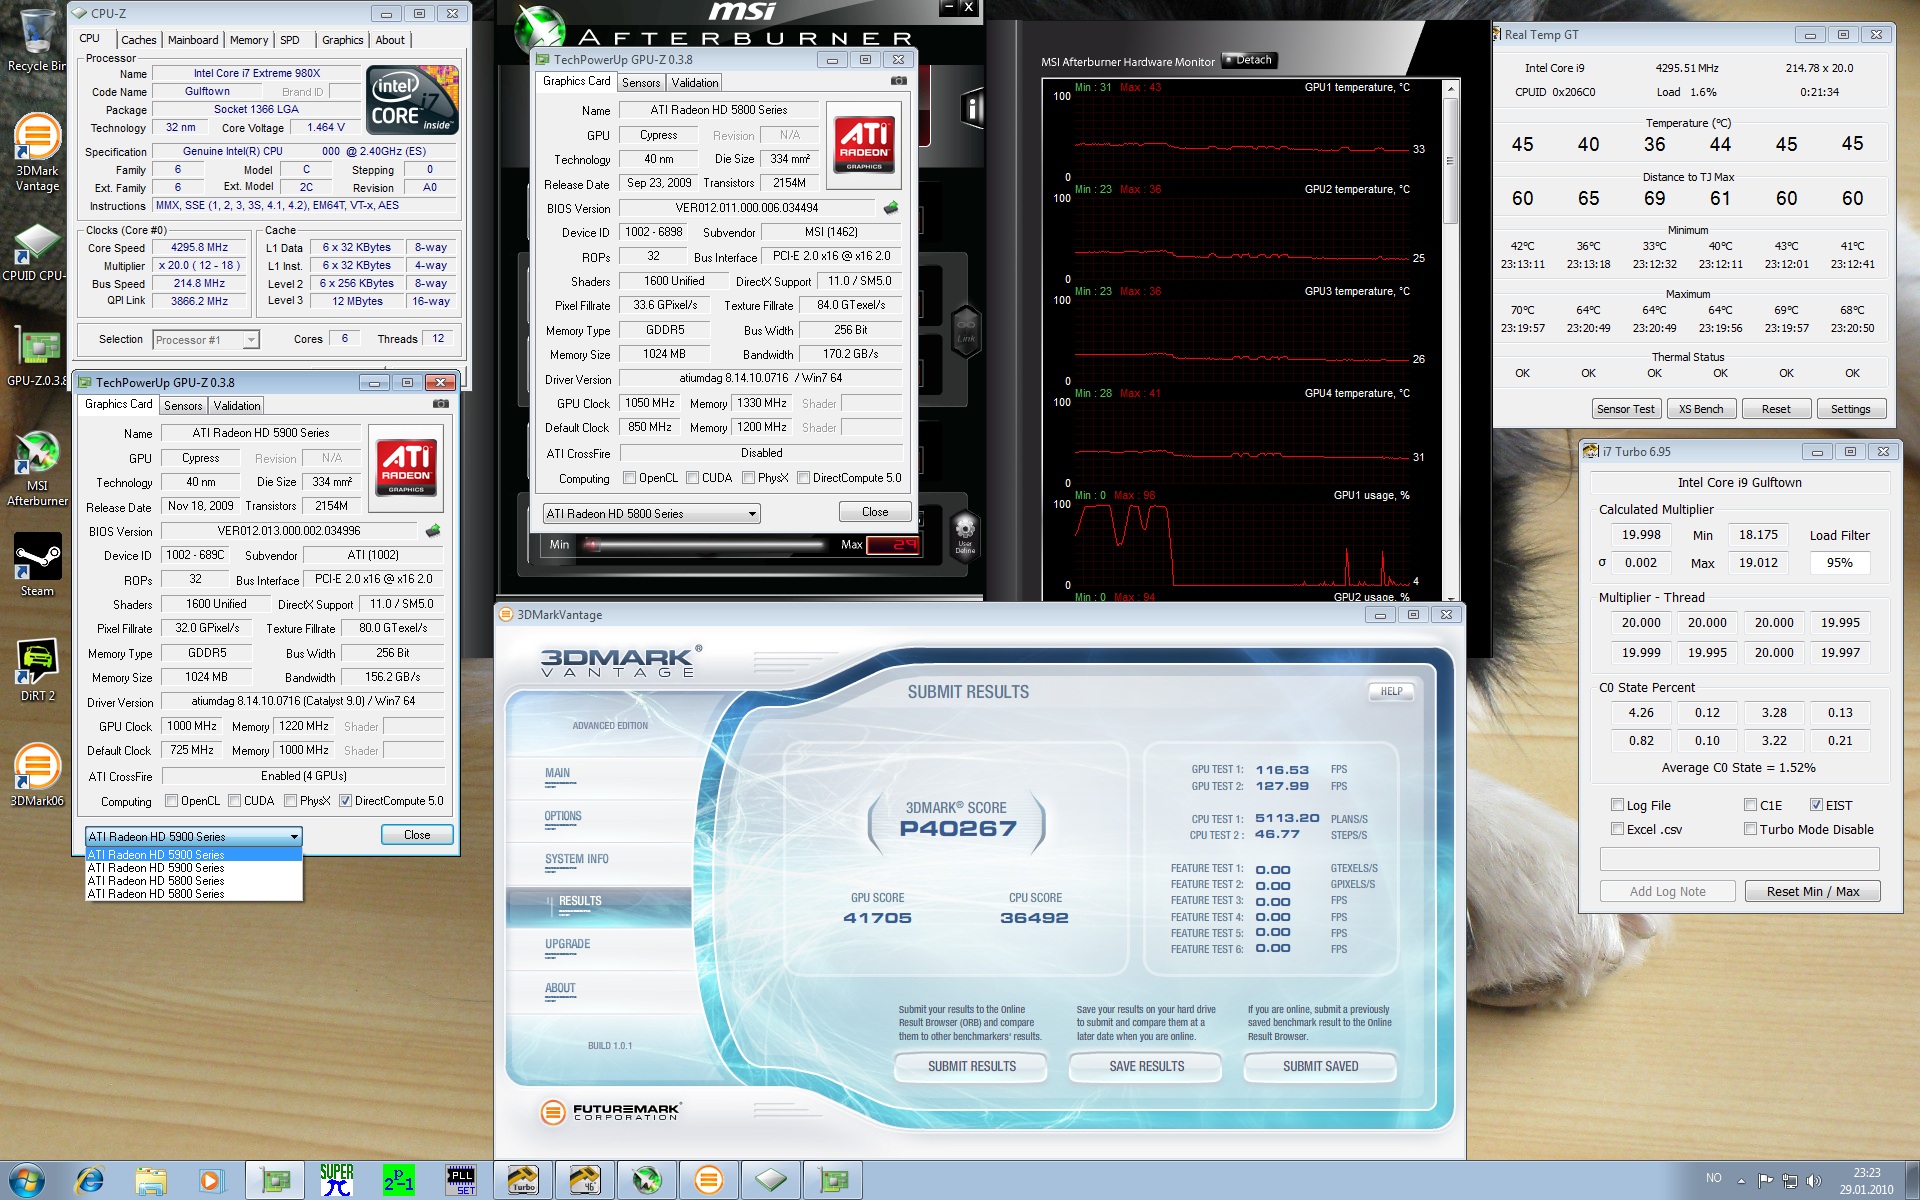Screen dimensions: 1920x1200
Task: Open System Info in 3DMark Vantage menu
Action: tap(576, 859)
